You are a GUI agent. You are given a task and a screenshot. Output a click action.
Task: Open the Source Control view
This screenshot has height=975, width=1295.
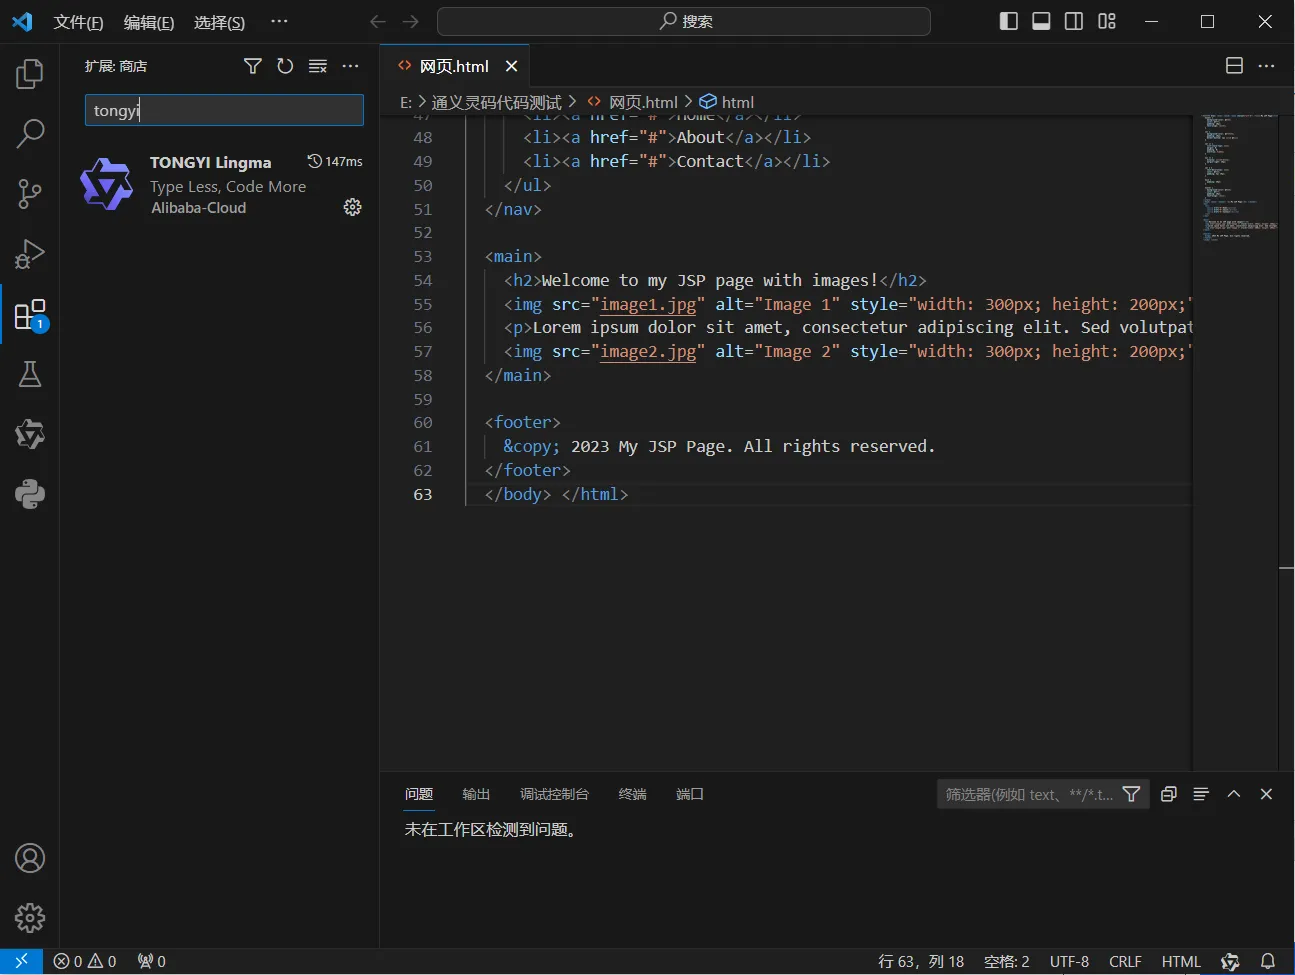click(30, 194)
